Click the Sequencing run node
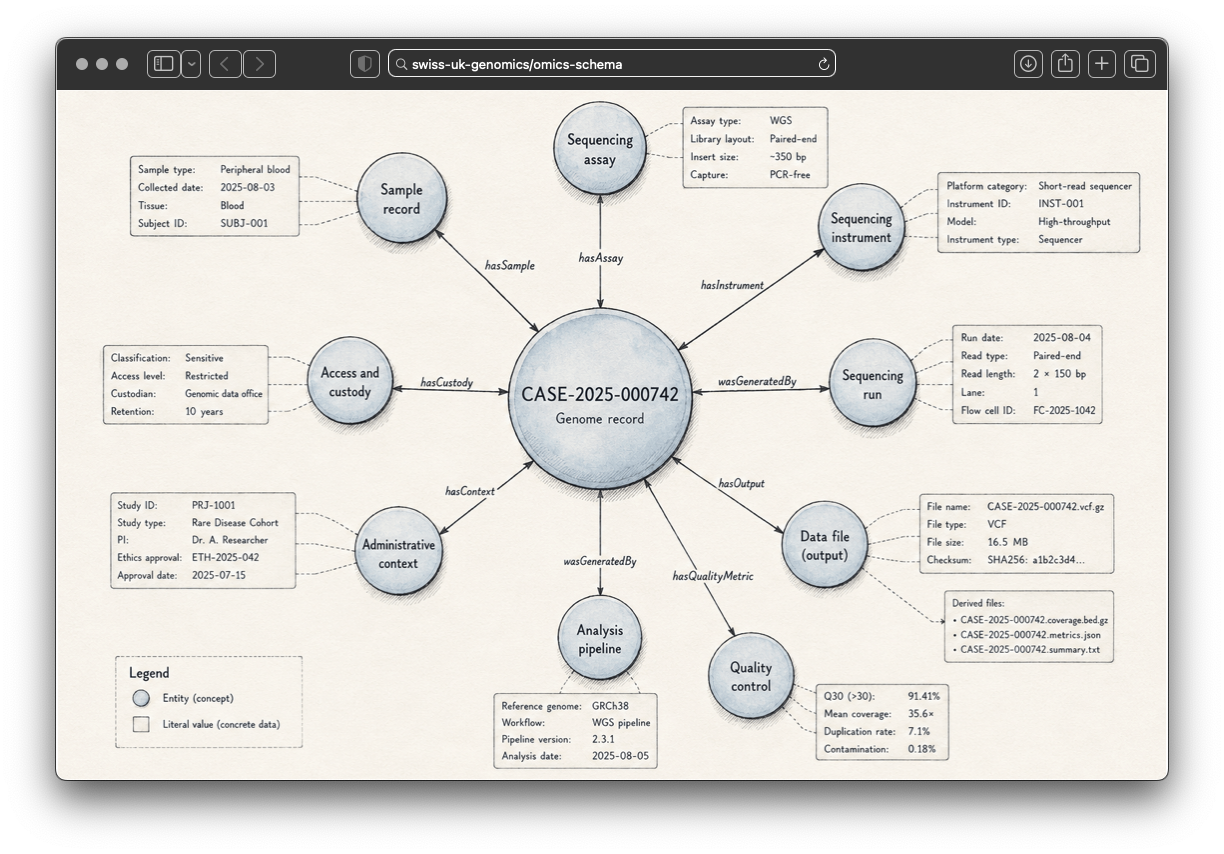Viewport: 1224px width, 854px height. pos(873,384)
